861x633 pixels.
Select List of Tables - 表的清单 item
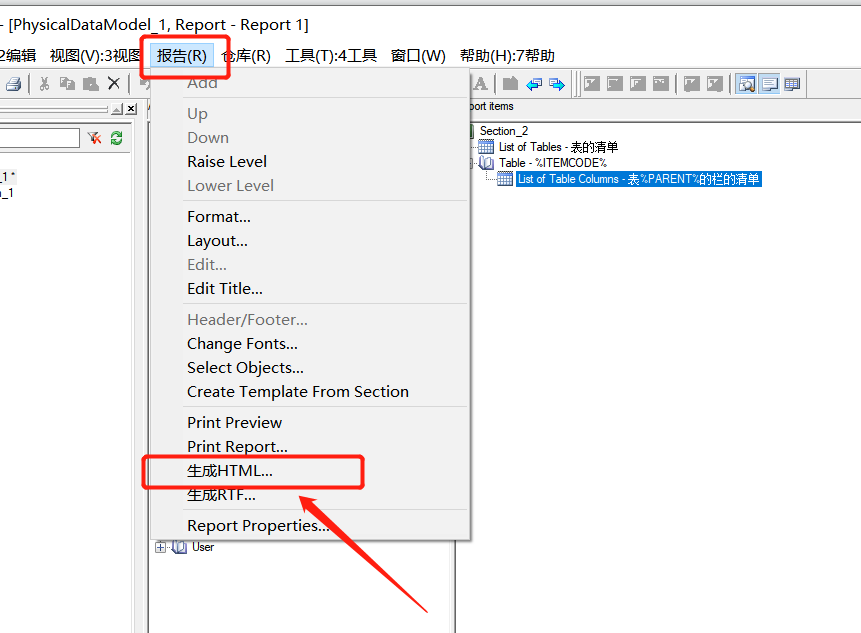558,147
